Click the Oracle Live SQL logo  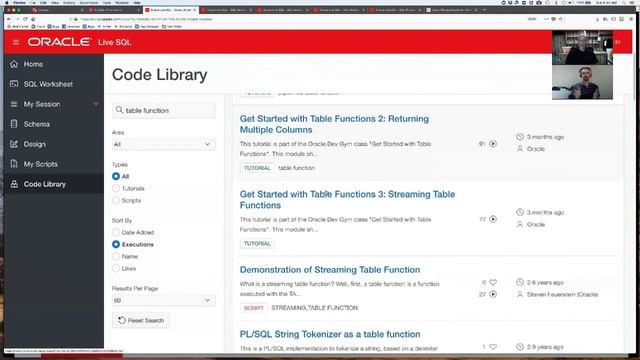pyautogui.click(x=79, y=42)
